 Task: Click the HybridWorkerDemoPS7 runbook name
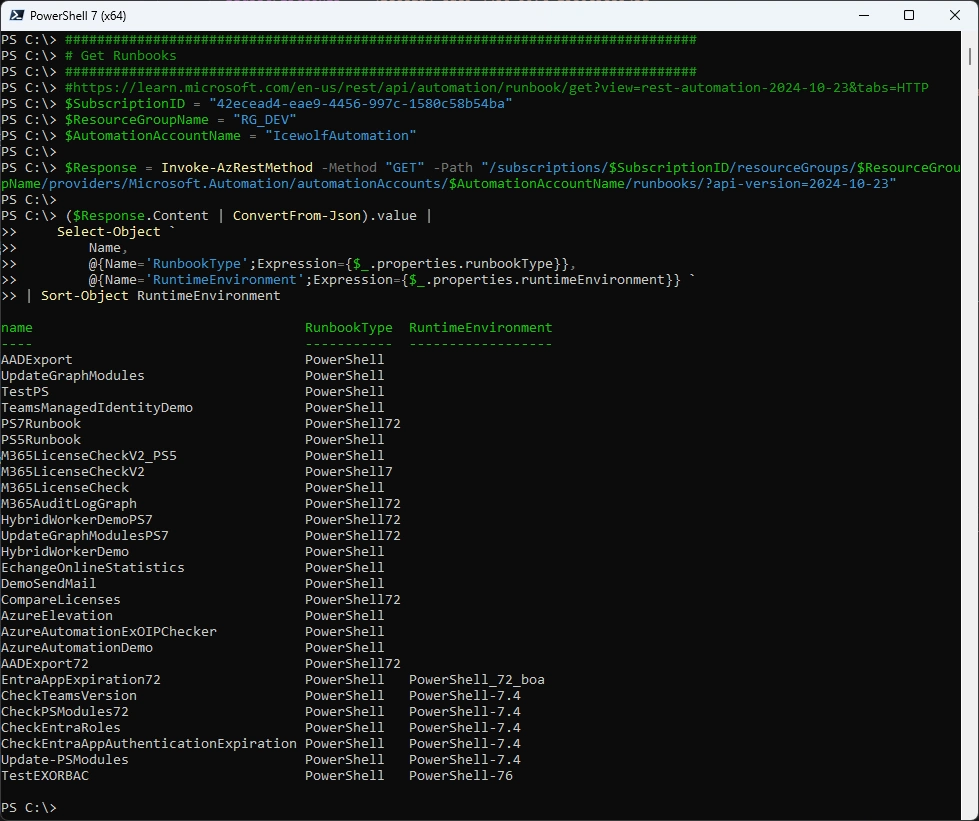pyautogui.click(x=77, y=520)
